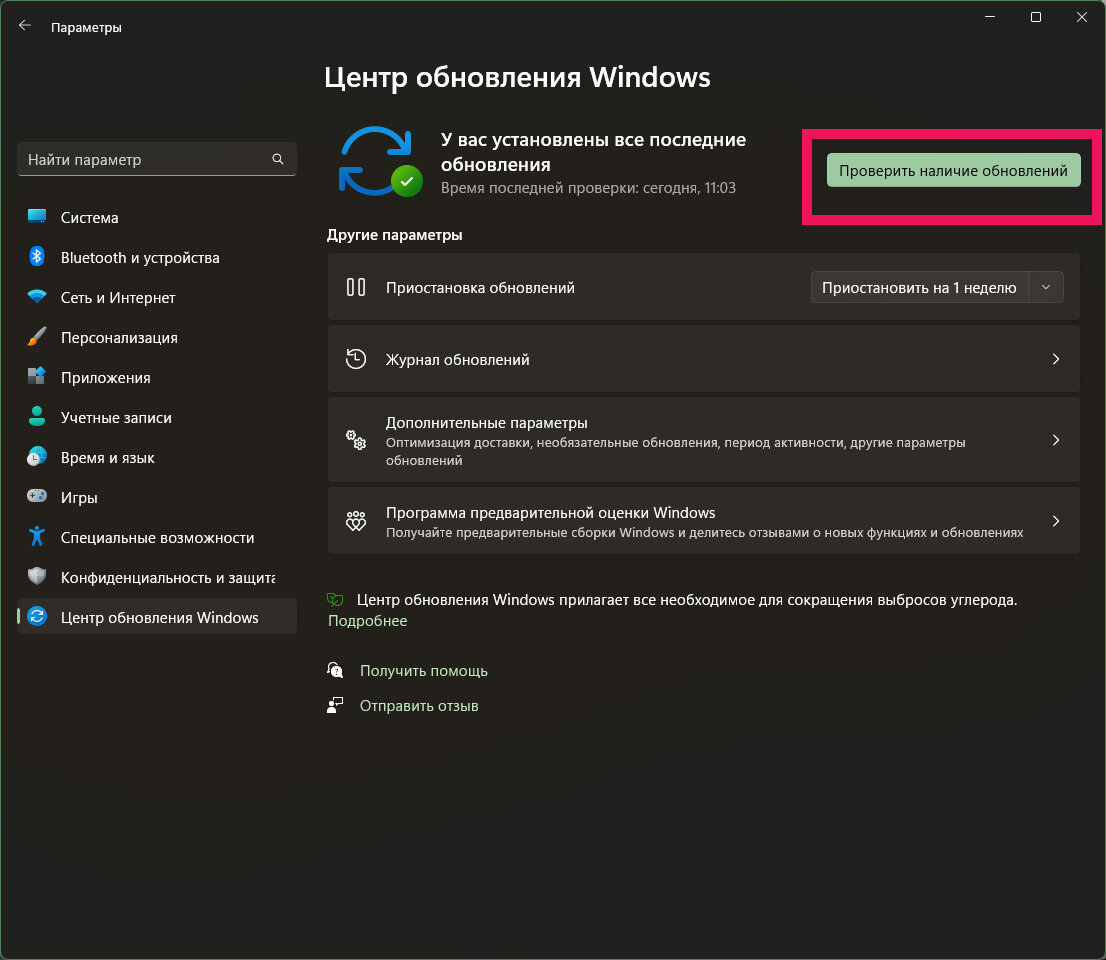
Task: Click the shield icon for Конфиденциальность
Action: click(37, 576)
